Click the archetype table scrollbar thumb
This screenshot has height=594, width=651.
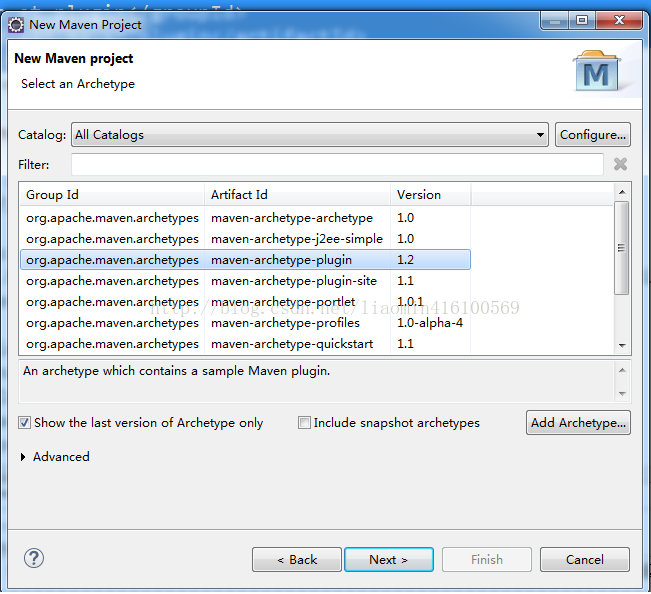(x=622, y=248)
